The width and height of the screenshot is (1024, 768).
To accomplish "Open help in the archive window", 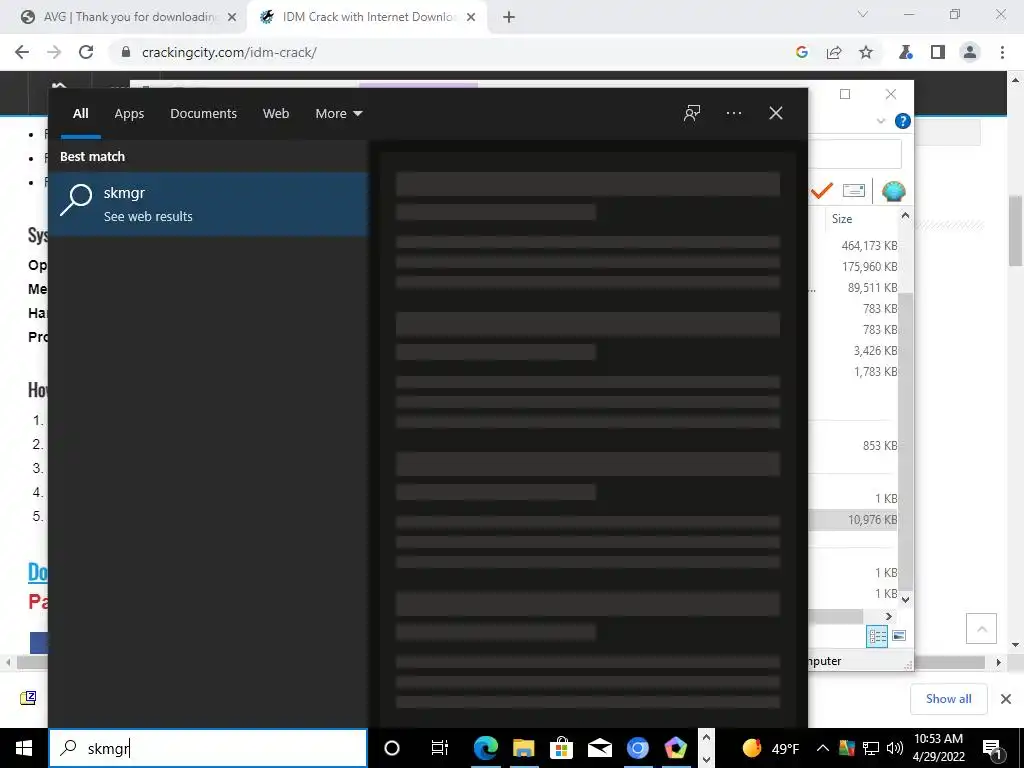I will click(903, 121).
